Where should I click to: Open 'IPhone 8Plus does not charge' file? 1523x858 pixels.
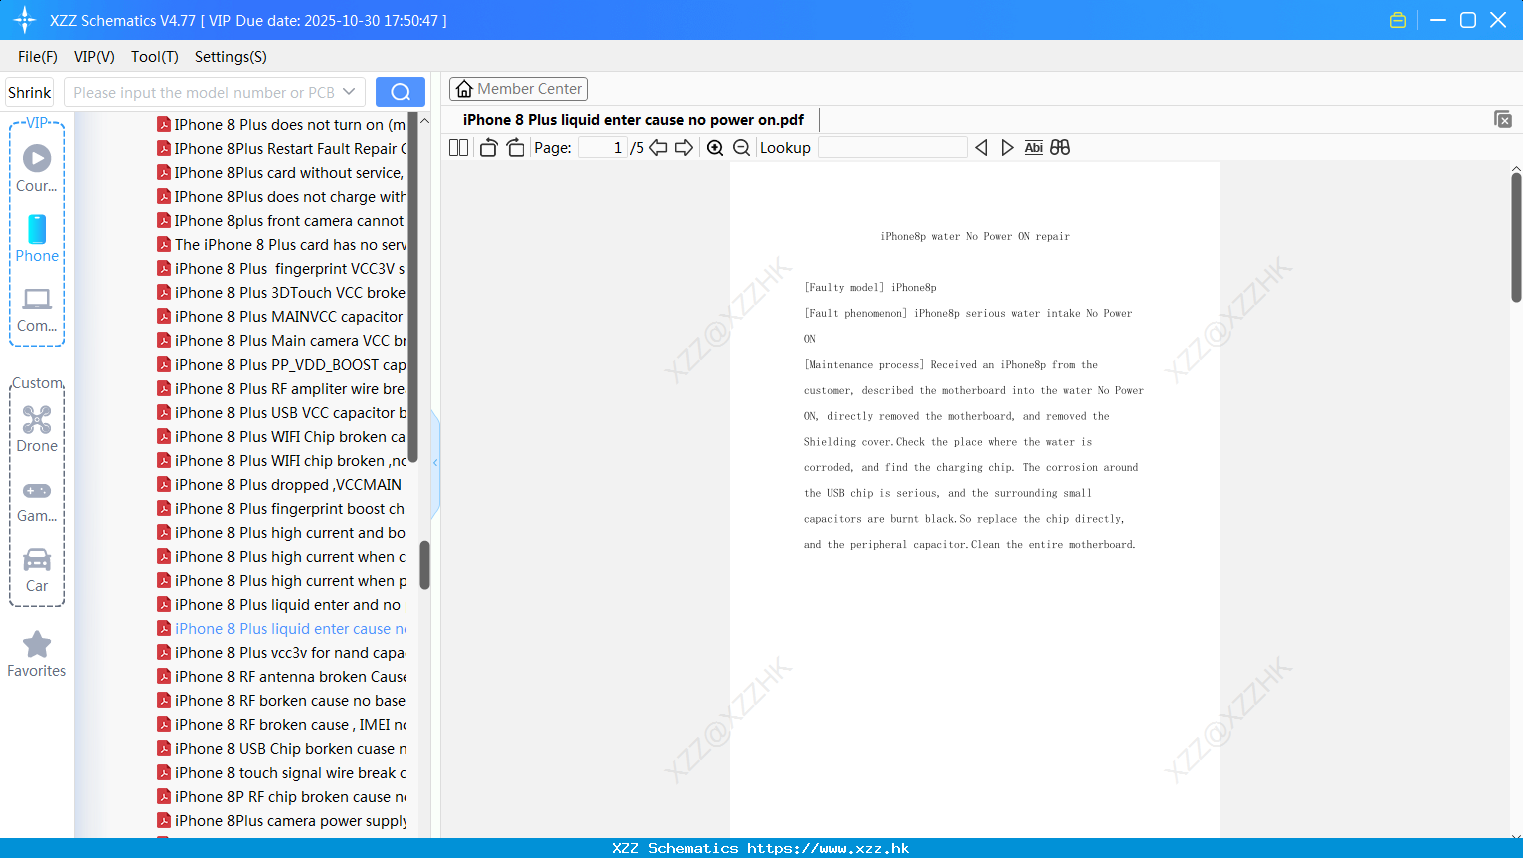click(x=281, y=197)
